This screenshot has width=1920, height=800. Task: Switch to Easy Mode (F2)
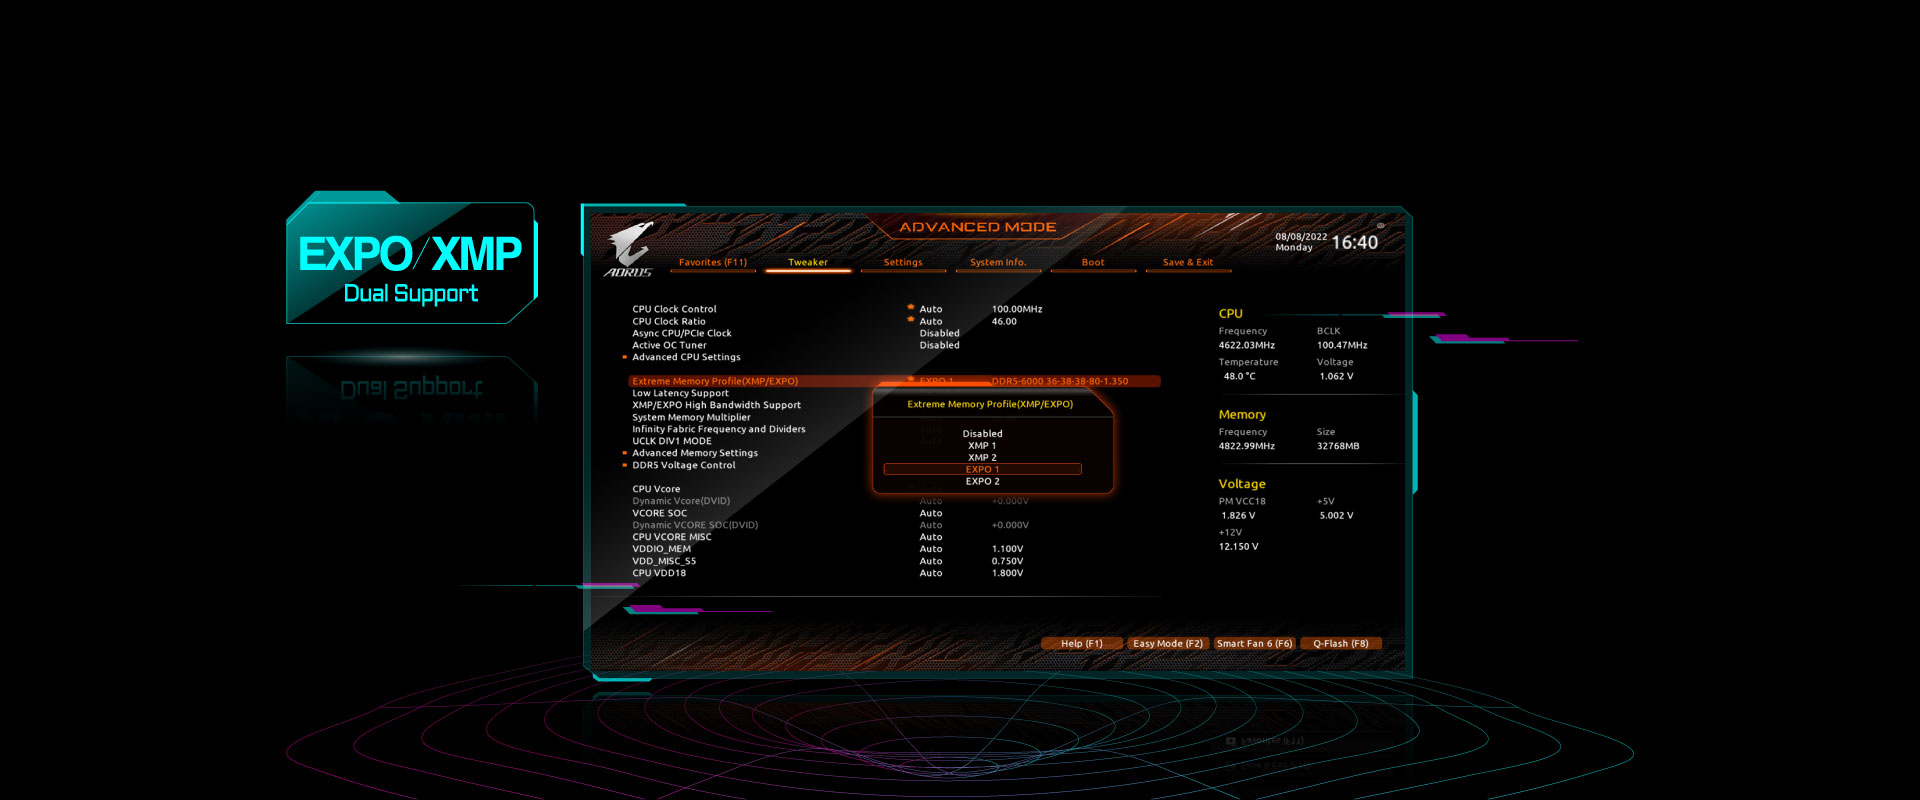[1167, 644]
